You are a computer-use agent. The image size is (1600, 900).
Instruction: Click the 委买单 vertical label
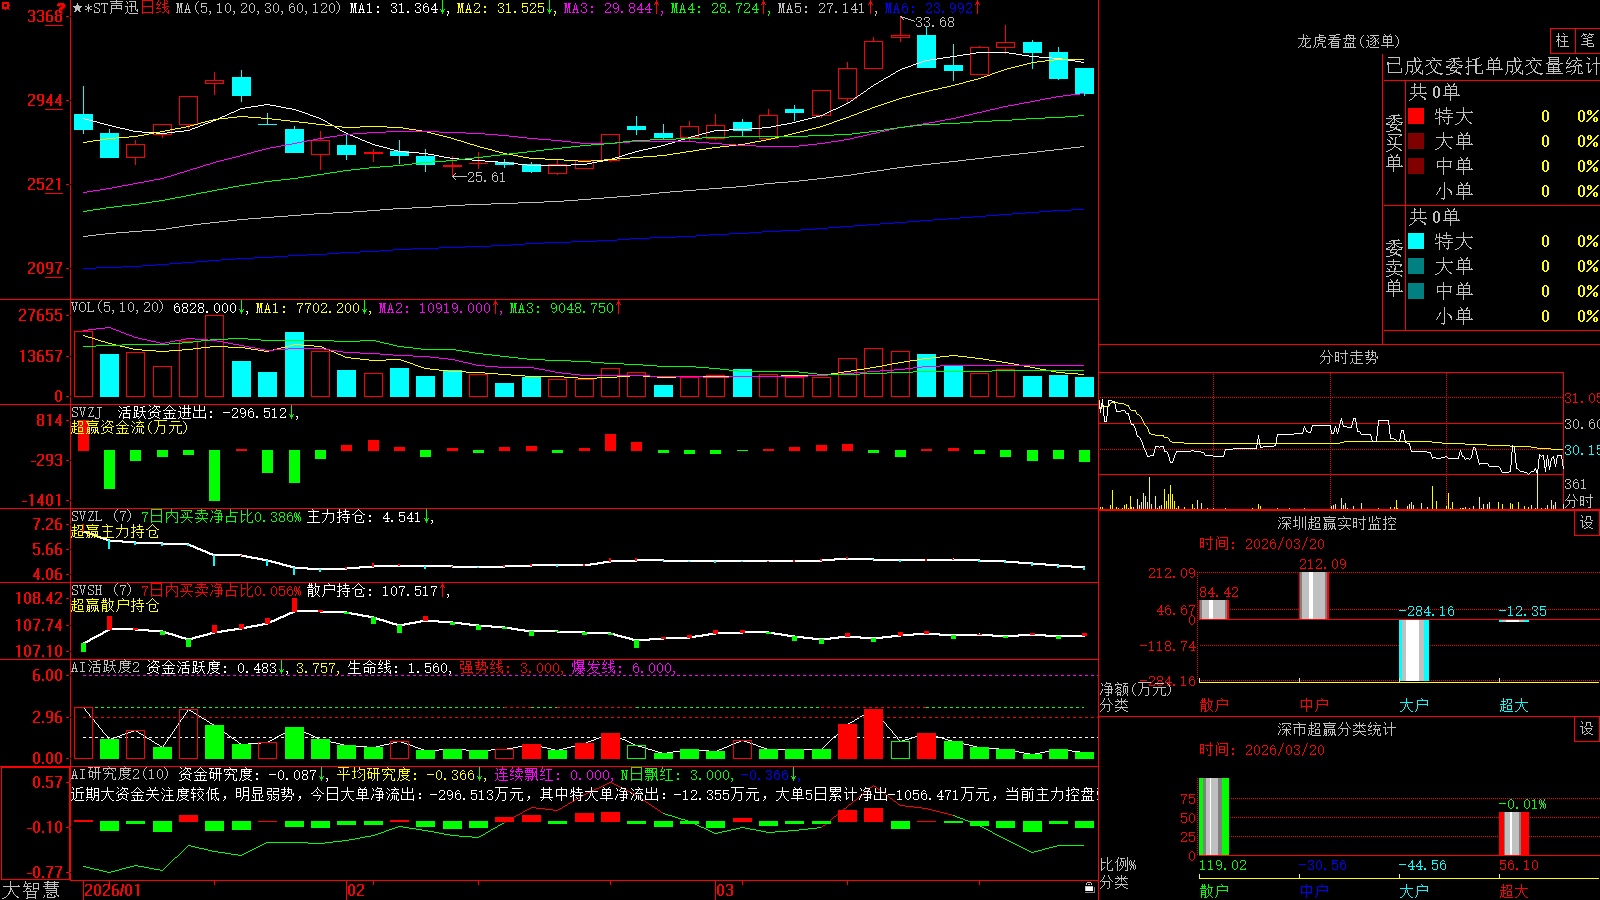coord(1394,142)
